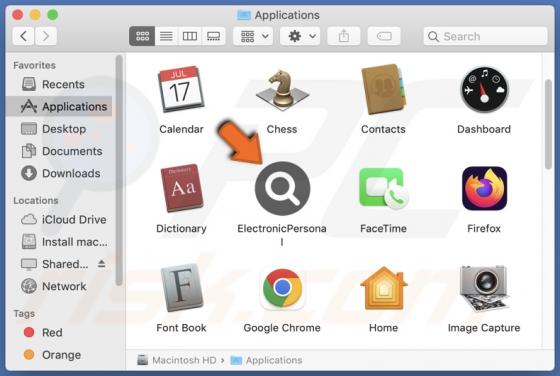This screenshot has width=560, height=376.
Task: Minimize the window with the yellow button
Action: (35, 15)
